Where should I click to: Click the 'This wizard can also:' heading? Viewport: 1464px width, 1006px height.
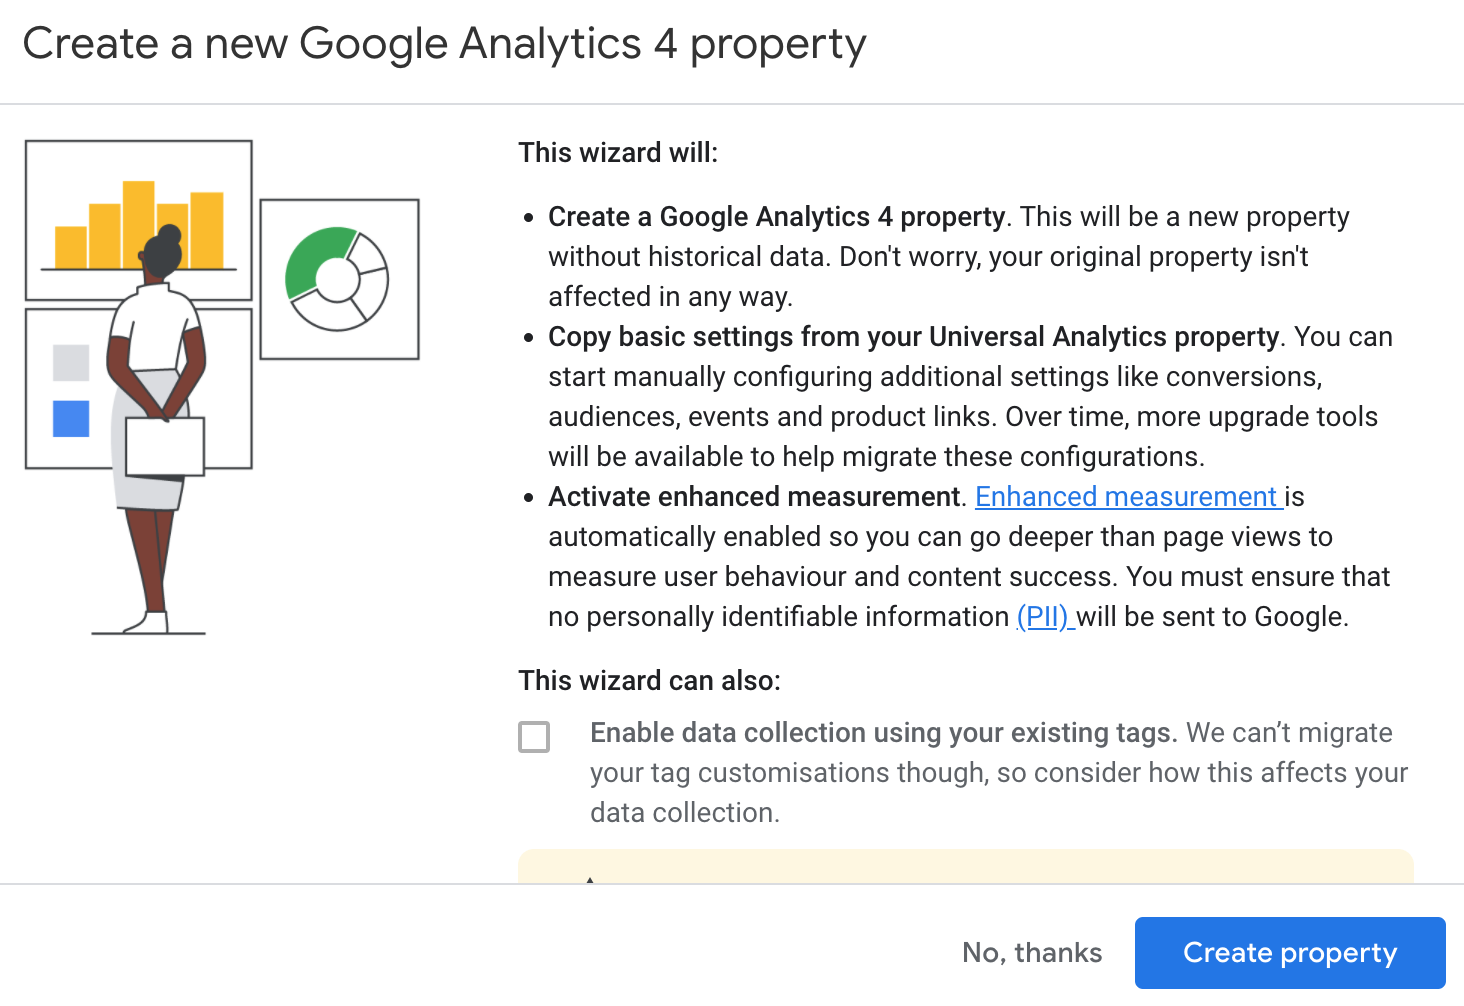pyautogui.click(x=649, y=681)
